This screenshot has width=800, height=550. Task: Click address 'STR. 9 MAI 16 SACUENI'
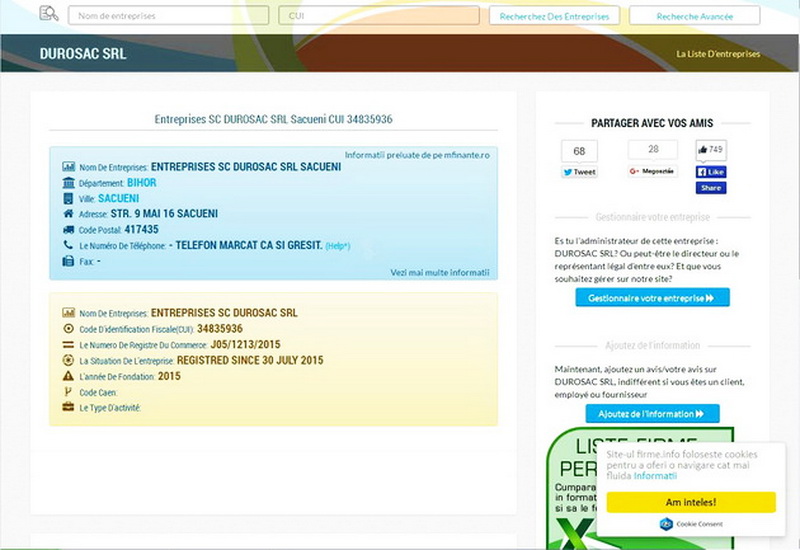point(164,214)
